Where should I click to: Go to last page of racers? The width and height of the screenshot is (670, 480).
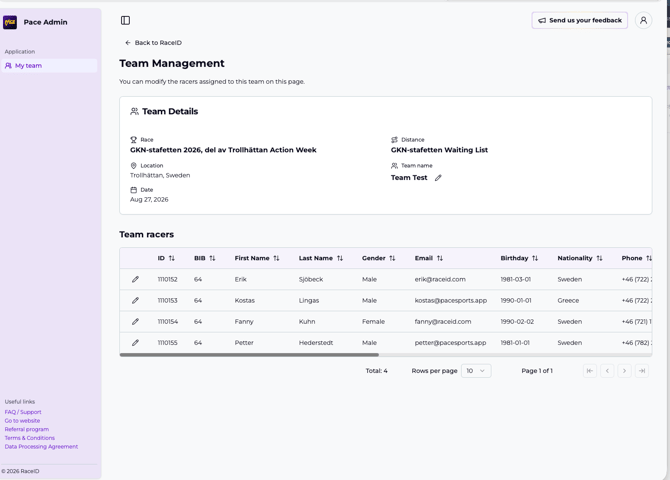coord(642,371)
